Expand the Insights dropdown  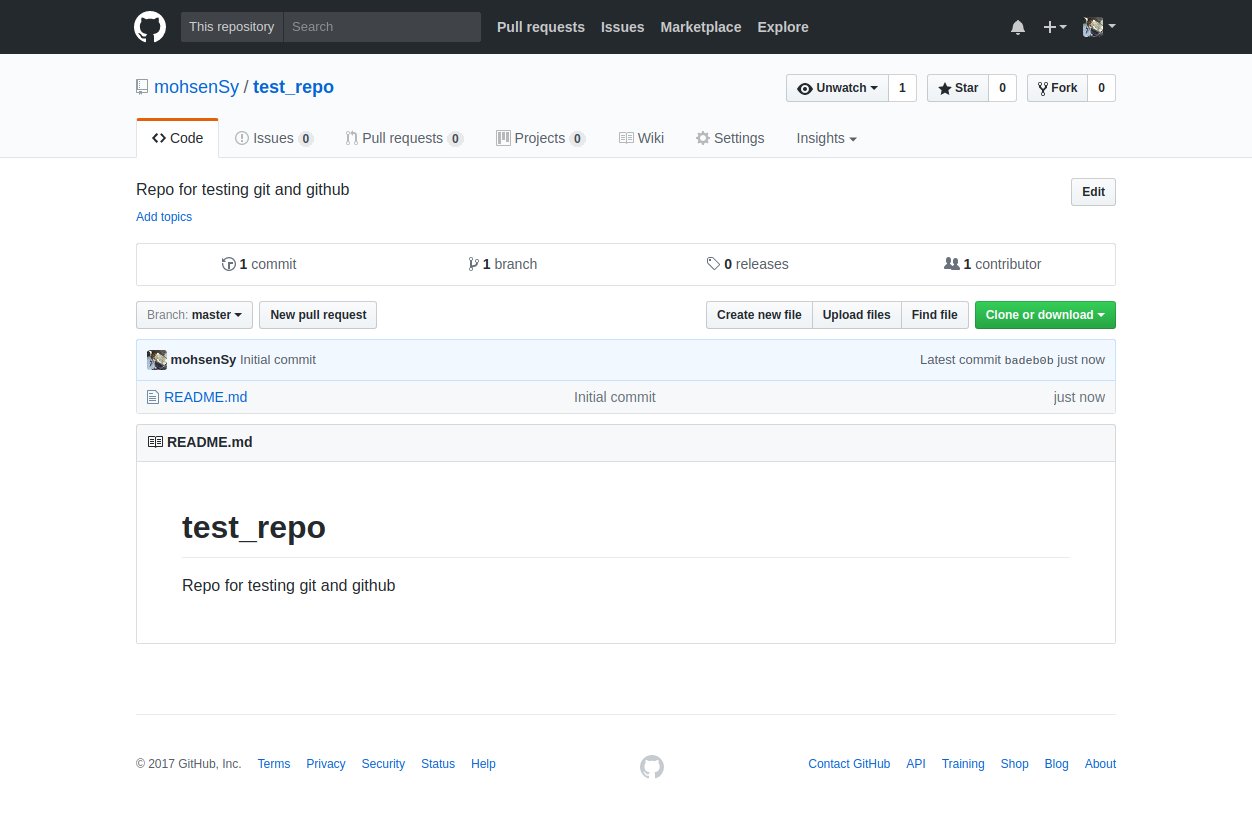(x=827, y=138)
